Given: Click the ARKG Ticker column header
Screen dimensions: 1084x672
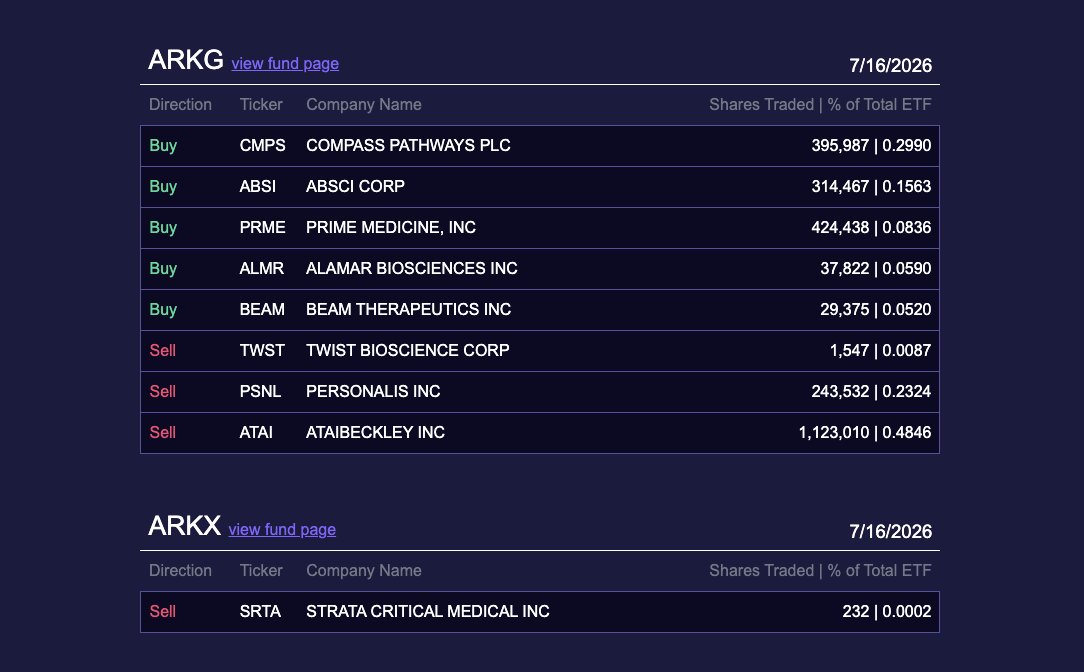Looking at the screenshot, I should [261, 104].
